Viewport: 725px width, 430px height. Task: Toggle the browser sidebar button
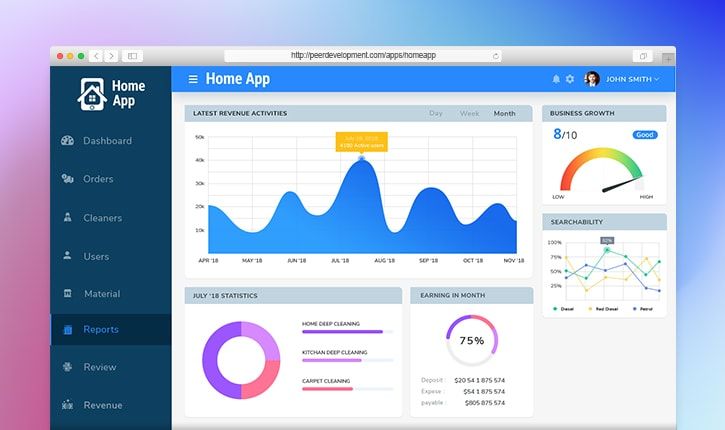(x=132, y=56)
